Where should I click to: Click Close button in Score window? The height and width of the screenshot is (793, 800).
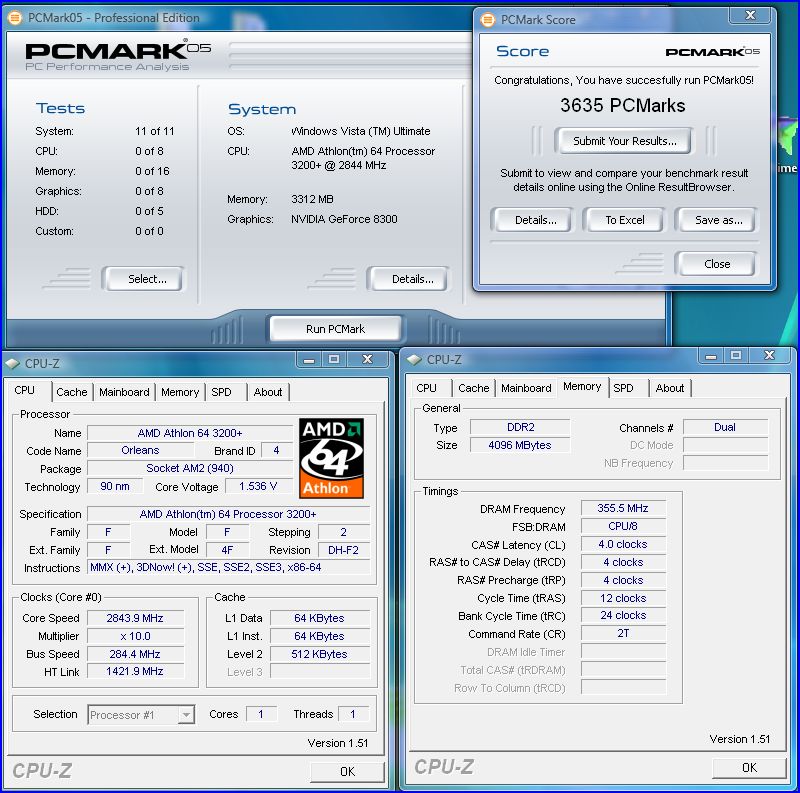coord(717,264)
